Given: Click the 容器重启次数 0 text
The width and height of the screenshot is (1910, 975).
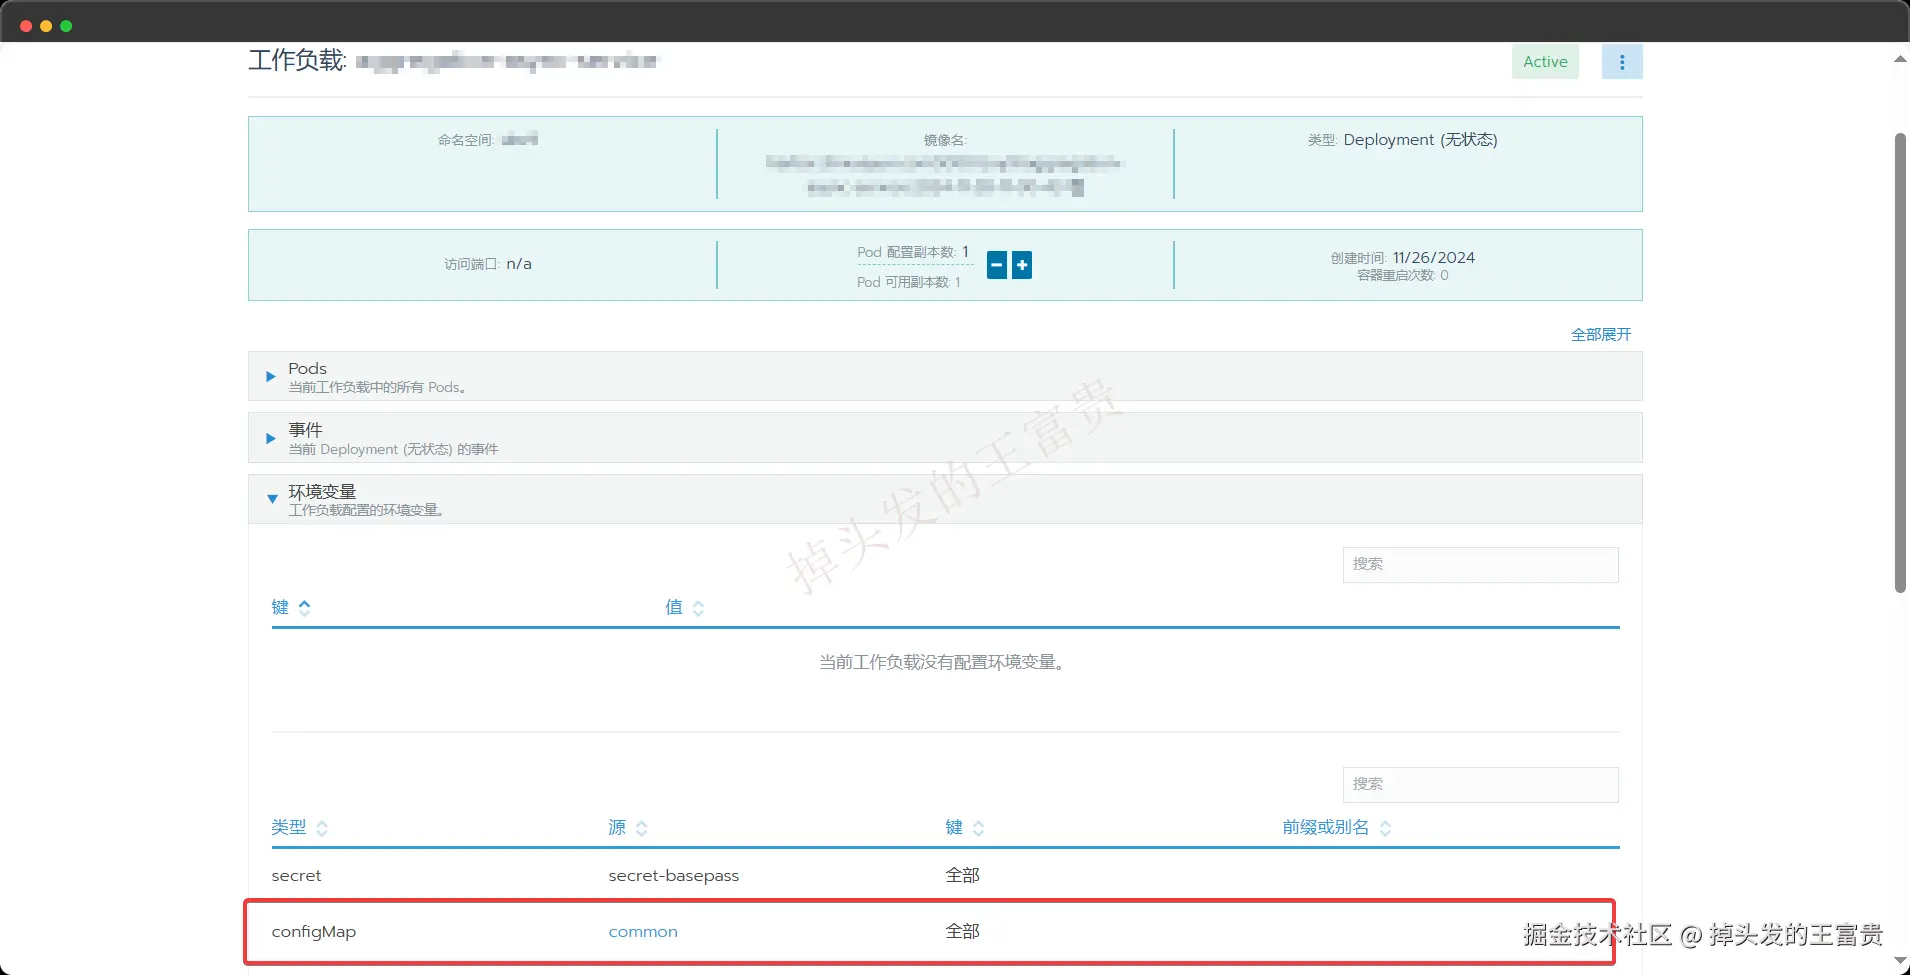Looking at the screenshot, I should pos(1403,275).
